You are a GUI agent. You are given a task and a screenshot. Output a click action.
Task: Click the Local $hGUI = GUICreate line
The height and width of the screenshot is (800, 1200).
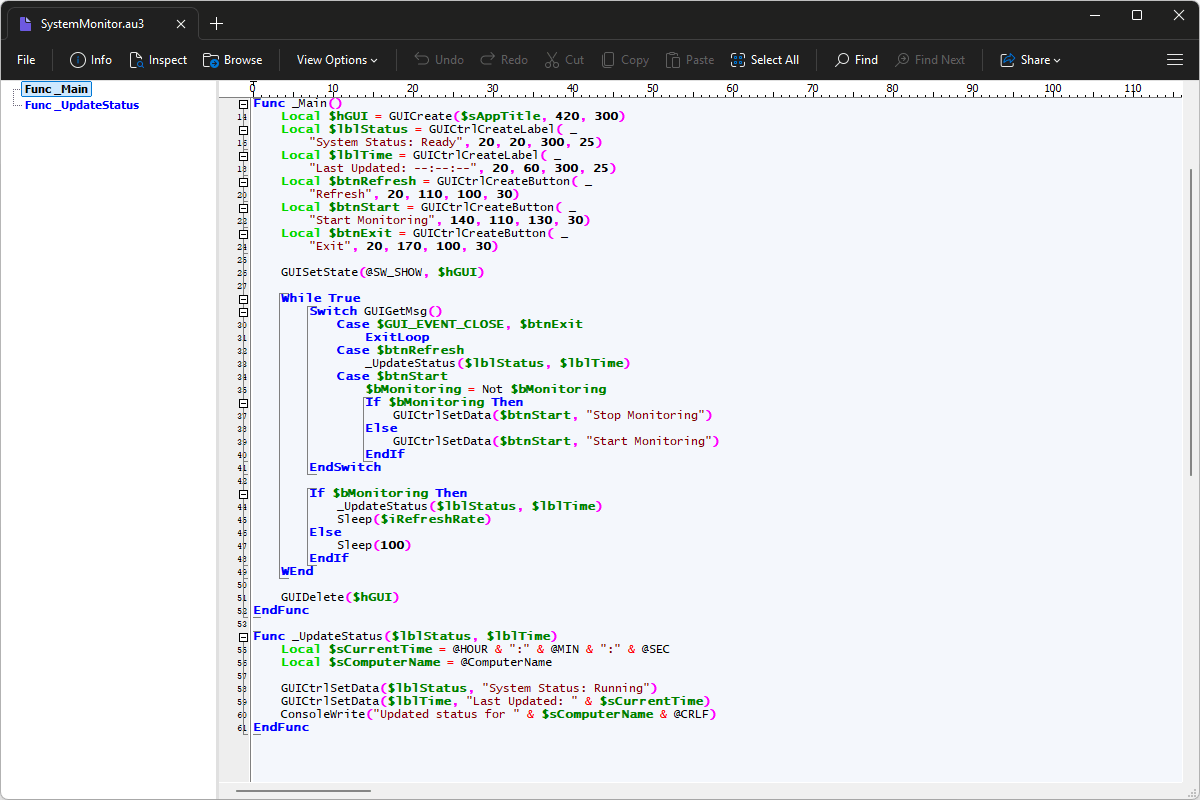click(453, 116)
